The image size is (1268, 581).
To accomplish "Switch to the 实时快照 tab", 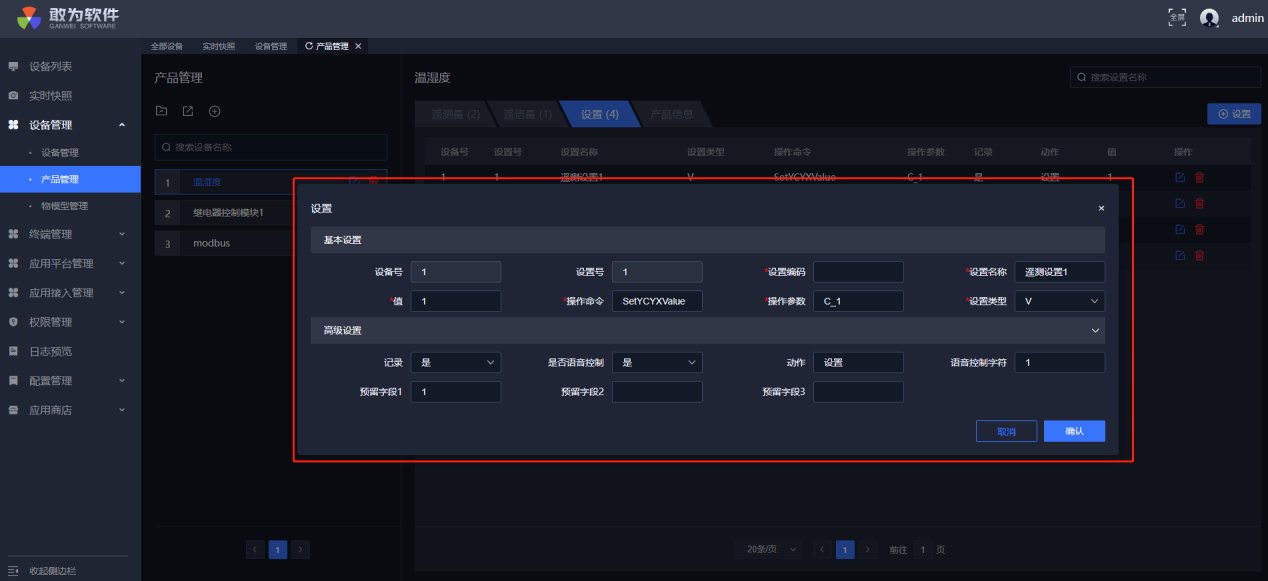I will click(218, 46).
